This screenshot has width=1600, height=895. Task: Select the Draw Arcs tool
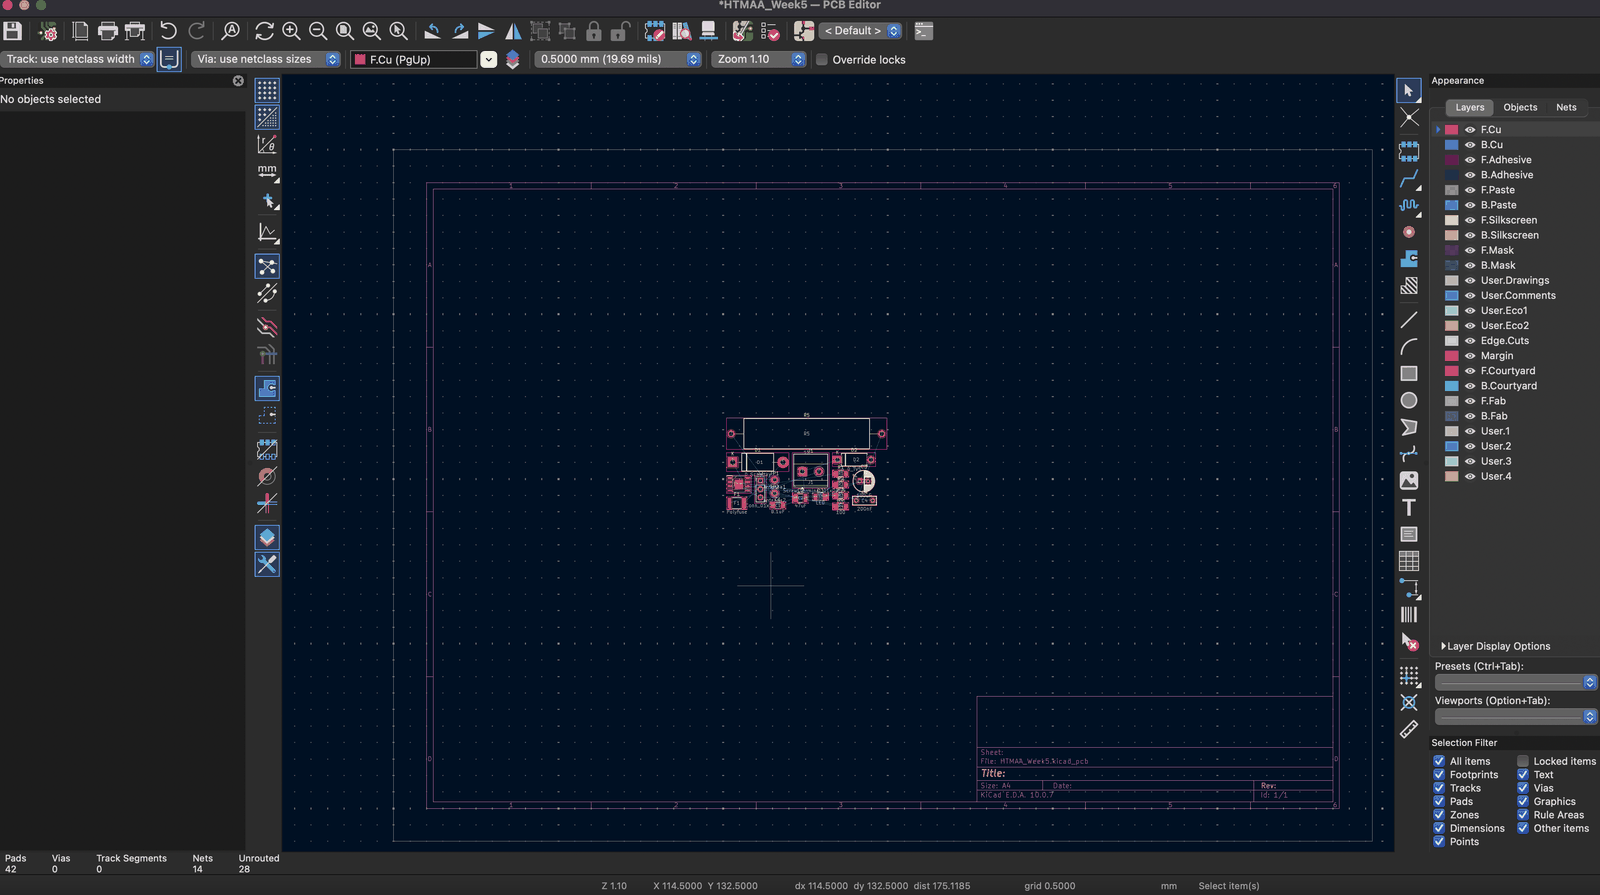[1409, 347]
